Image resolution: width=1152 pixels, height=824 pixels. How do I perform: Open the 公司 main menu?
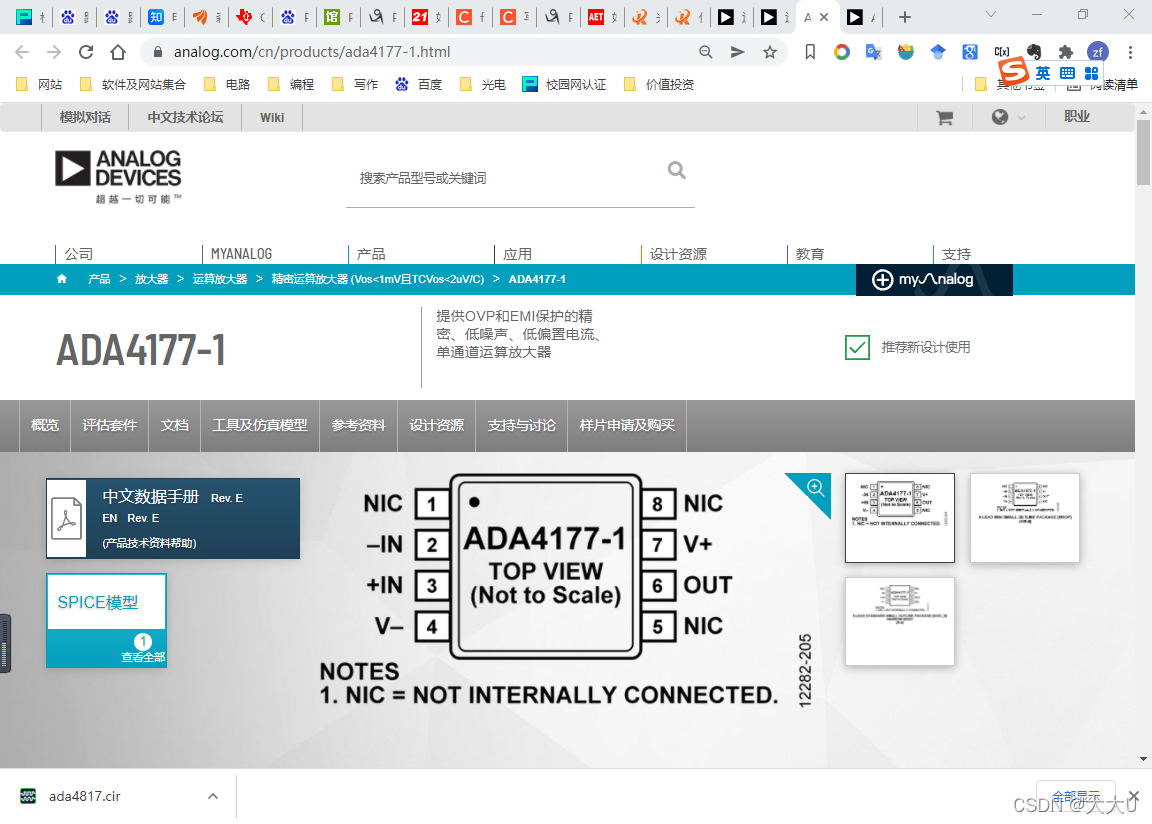click(x=79, y=254)
